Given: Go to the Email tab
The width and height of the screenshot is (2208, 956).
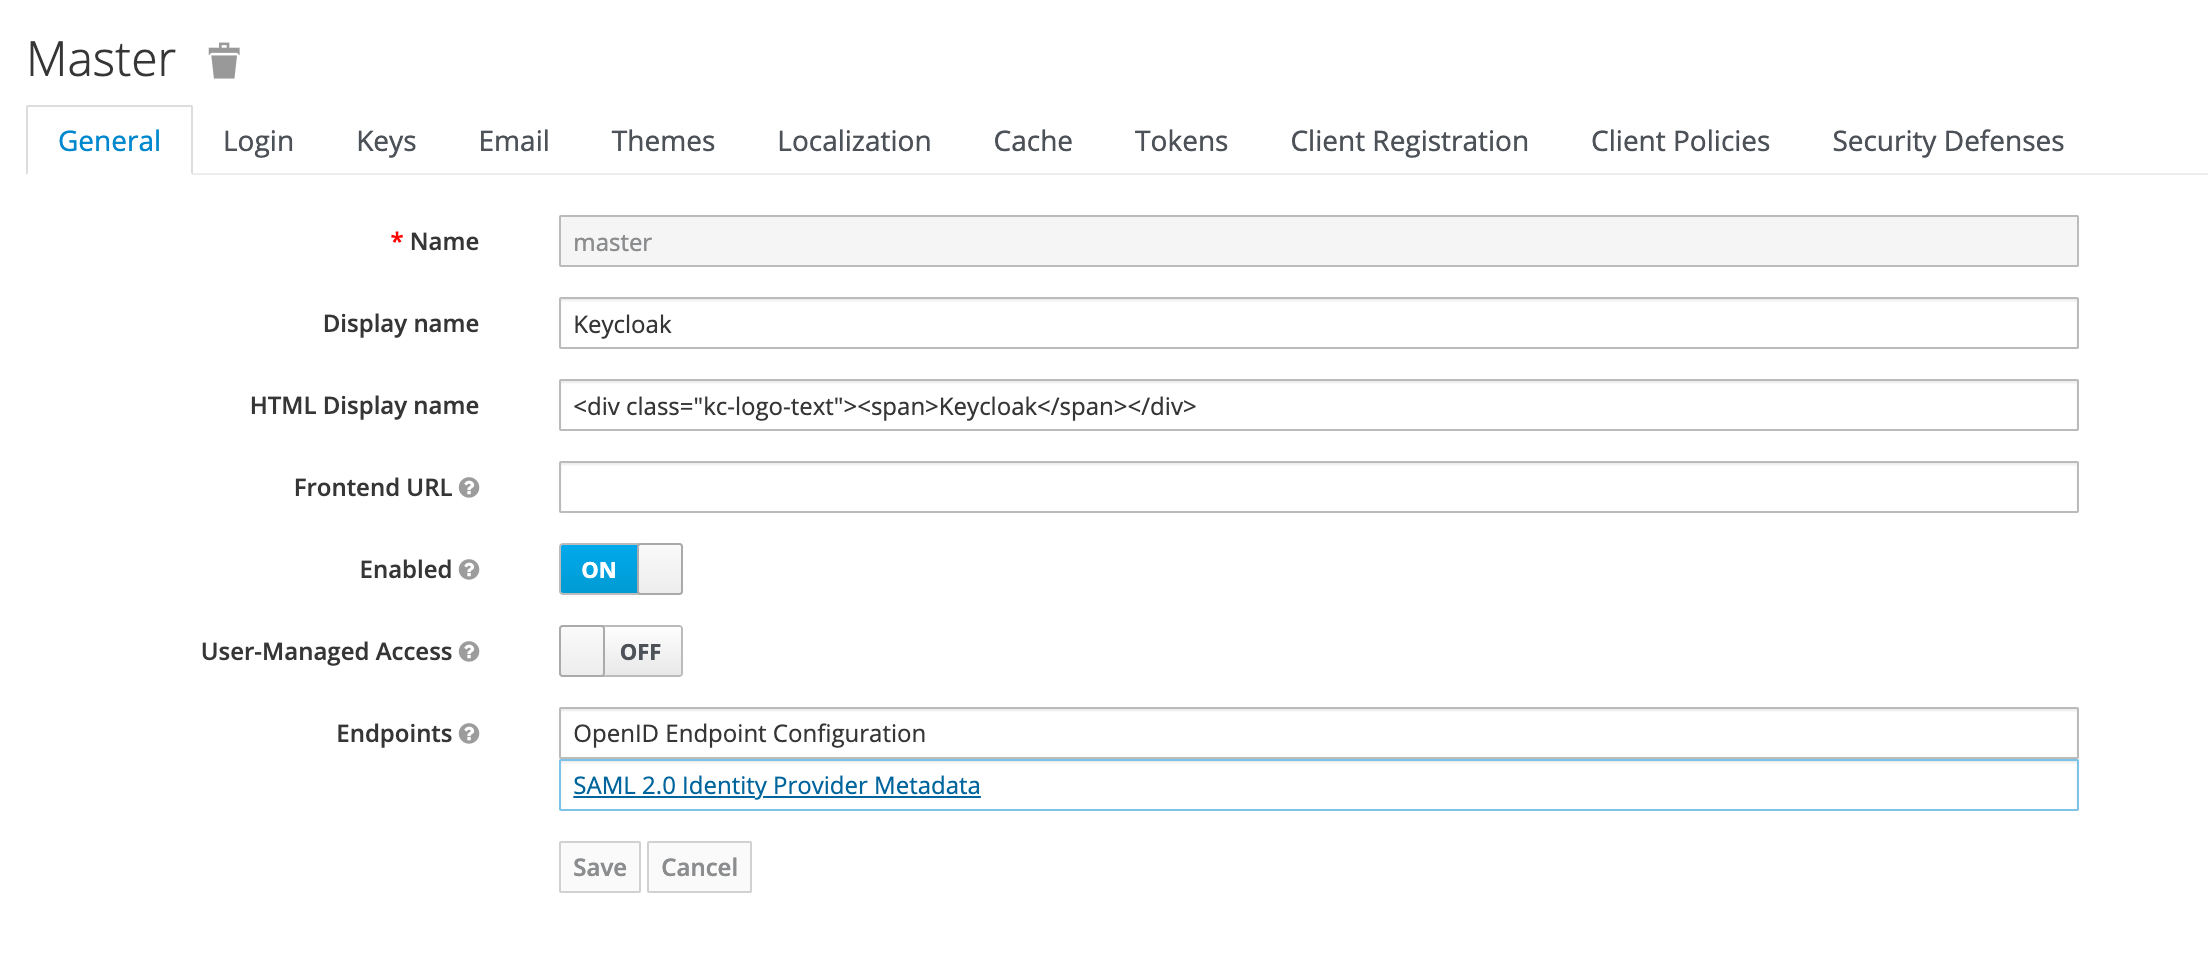Looking at the screenshot, I should pos(514,141).
